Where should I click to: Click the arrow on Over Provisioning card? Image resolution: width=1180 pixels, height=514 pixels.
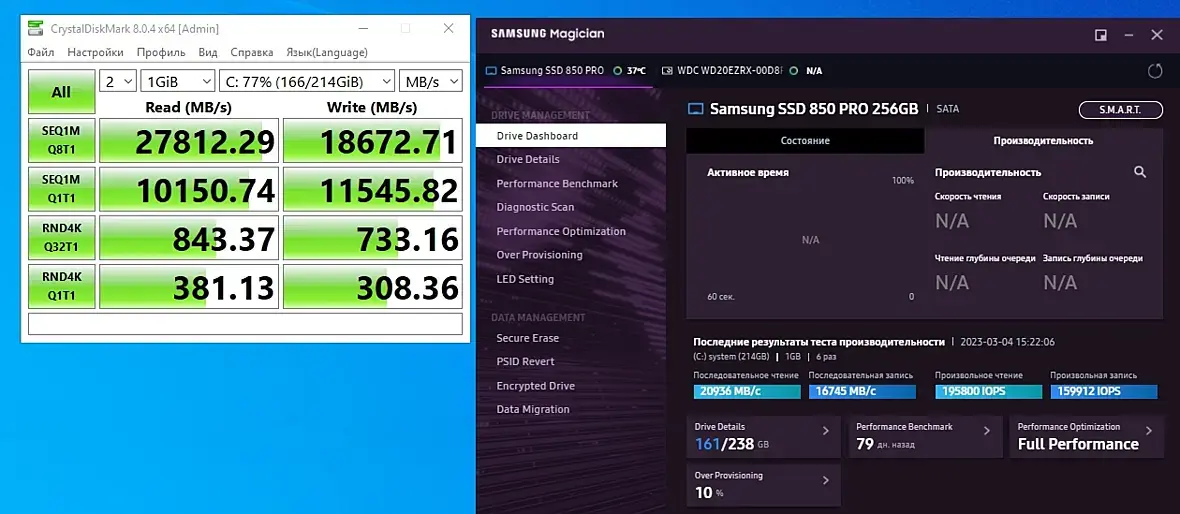tap(826, 480)
